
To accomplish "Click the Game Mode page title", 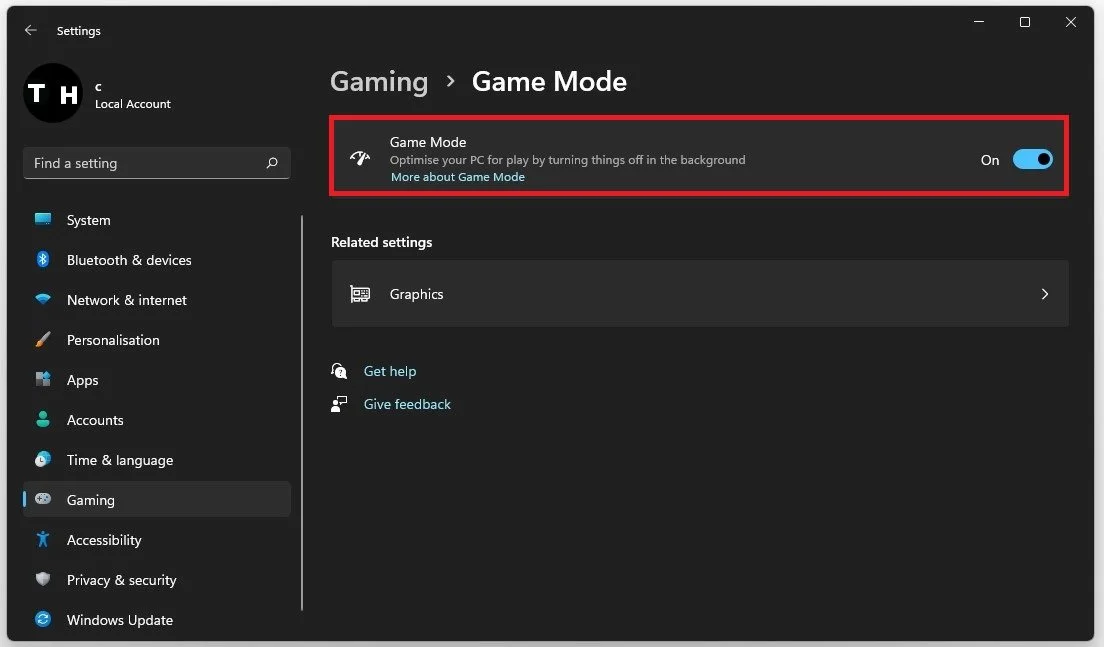I will 549,82.
